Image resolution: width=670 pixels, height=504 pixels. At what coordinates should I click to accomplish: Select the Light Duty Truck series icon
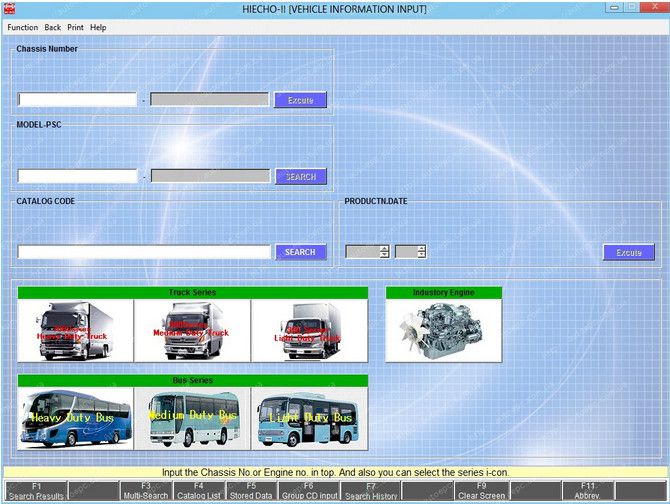(310, 331)
